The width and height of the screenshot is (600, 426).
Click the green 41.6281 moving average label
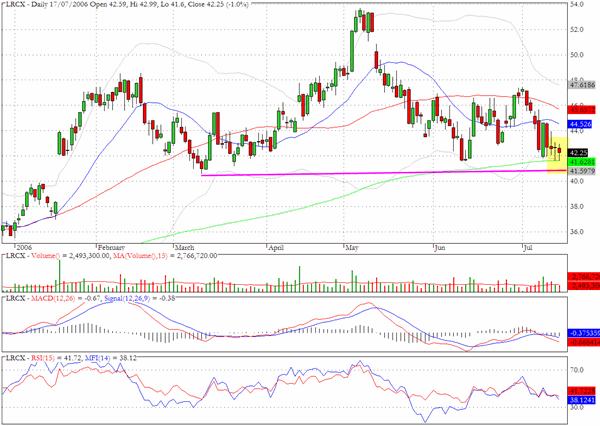tap(582, 162)
